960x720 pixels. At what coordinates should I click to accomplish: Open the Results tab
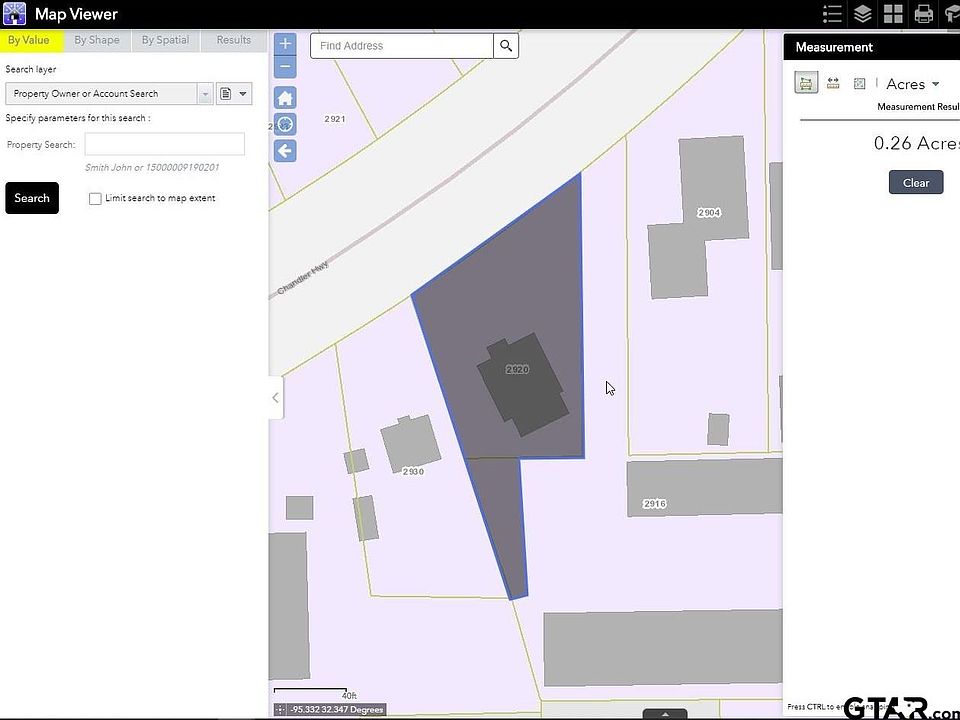(x=234, y=40)
